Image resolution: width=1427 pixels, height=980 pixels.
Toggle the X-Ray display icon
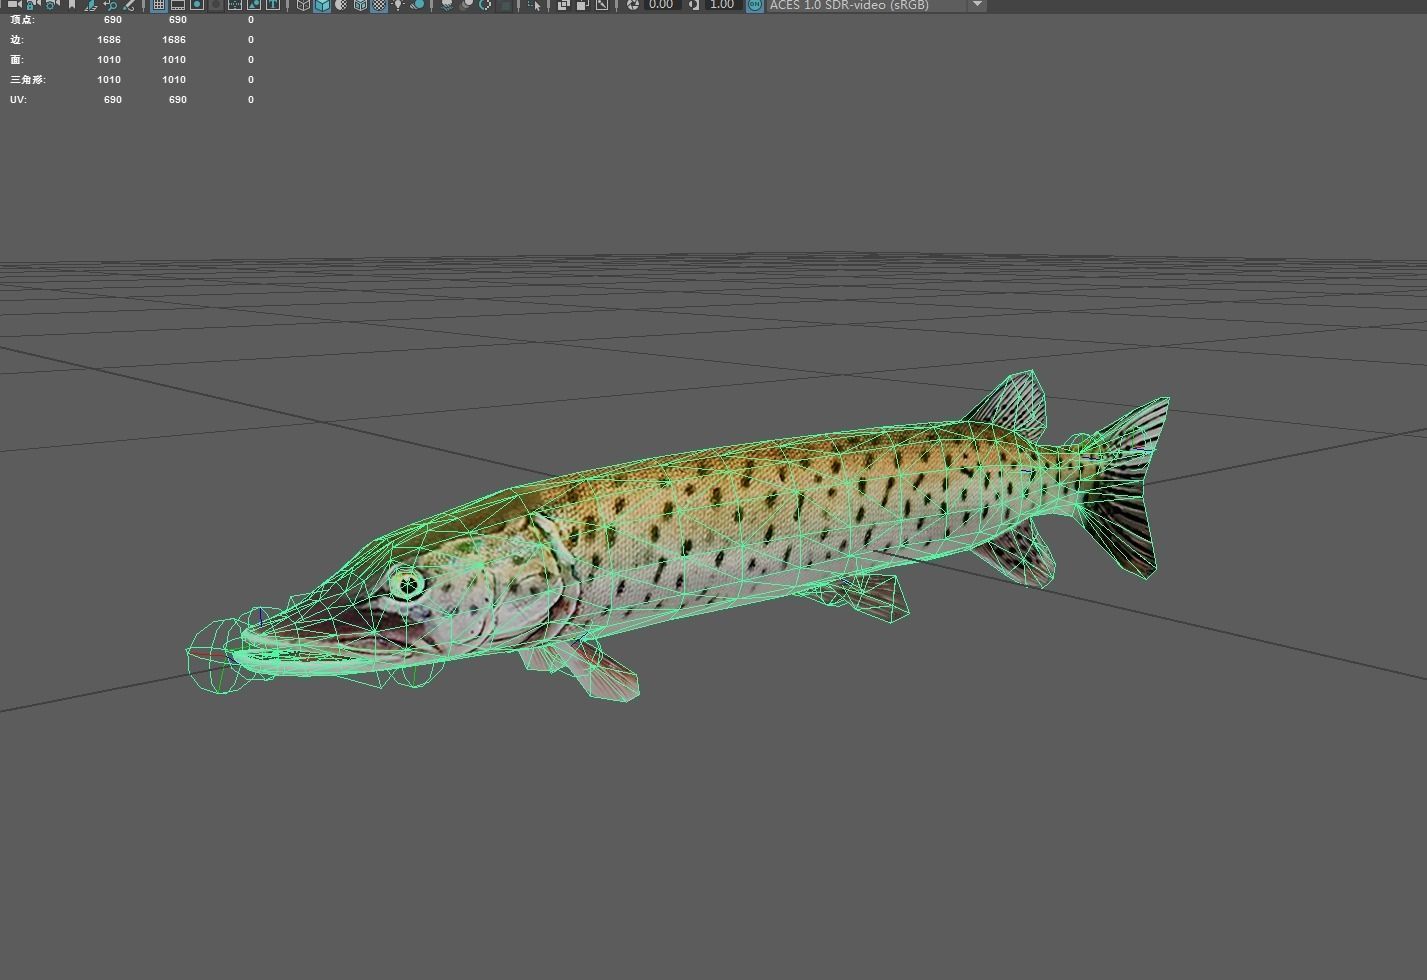click(x=564, y=5)
